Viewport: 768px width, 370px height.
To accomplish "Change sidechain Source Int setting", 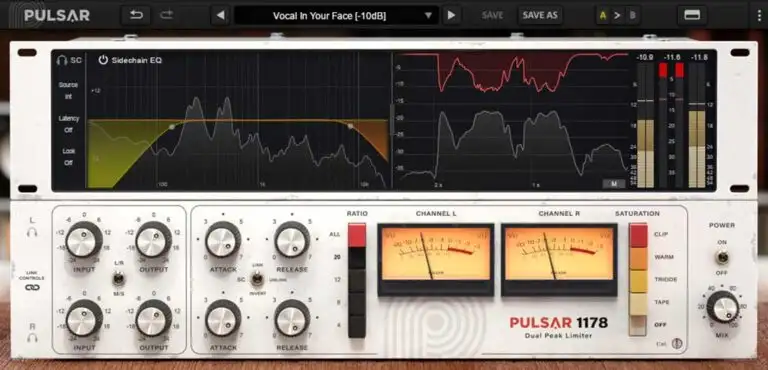I will pos(69,91).
